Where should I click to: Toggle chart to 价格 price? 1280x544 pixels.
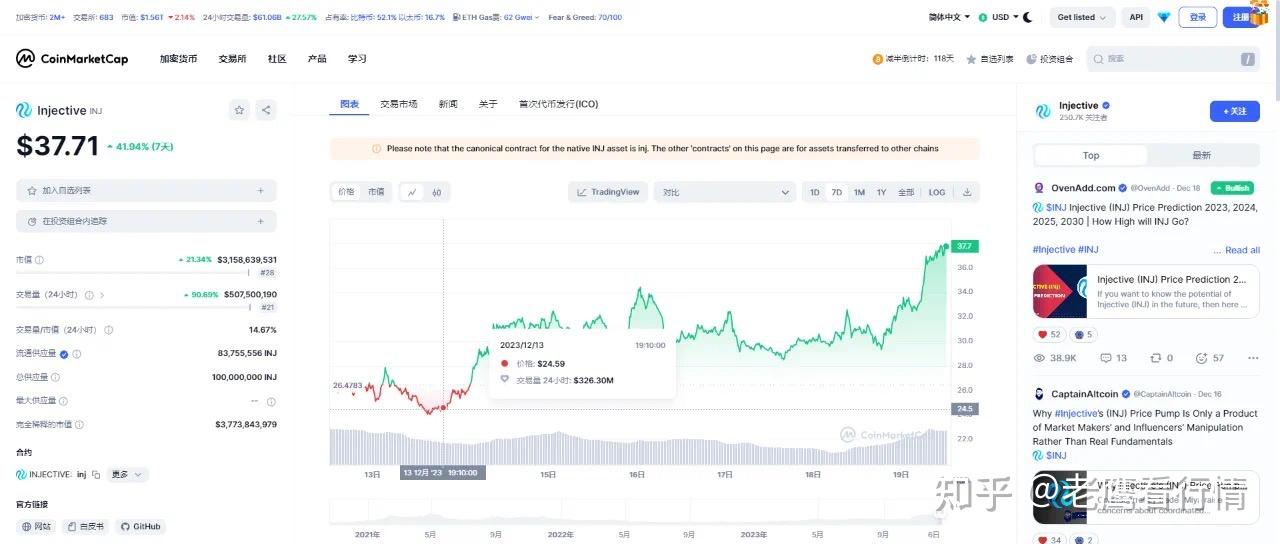(346, 192)
